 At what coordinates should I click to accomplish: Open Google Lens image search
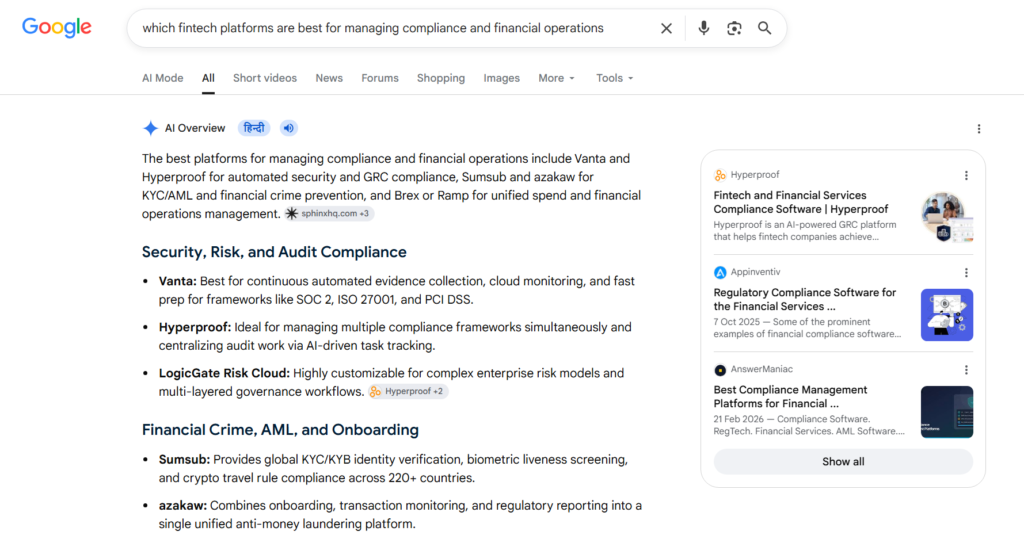pos(734,28)
